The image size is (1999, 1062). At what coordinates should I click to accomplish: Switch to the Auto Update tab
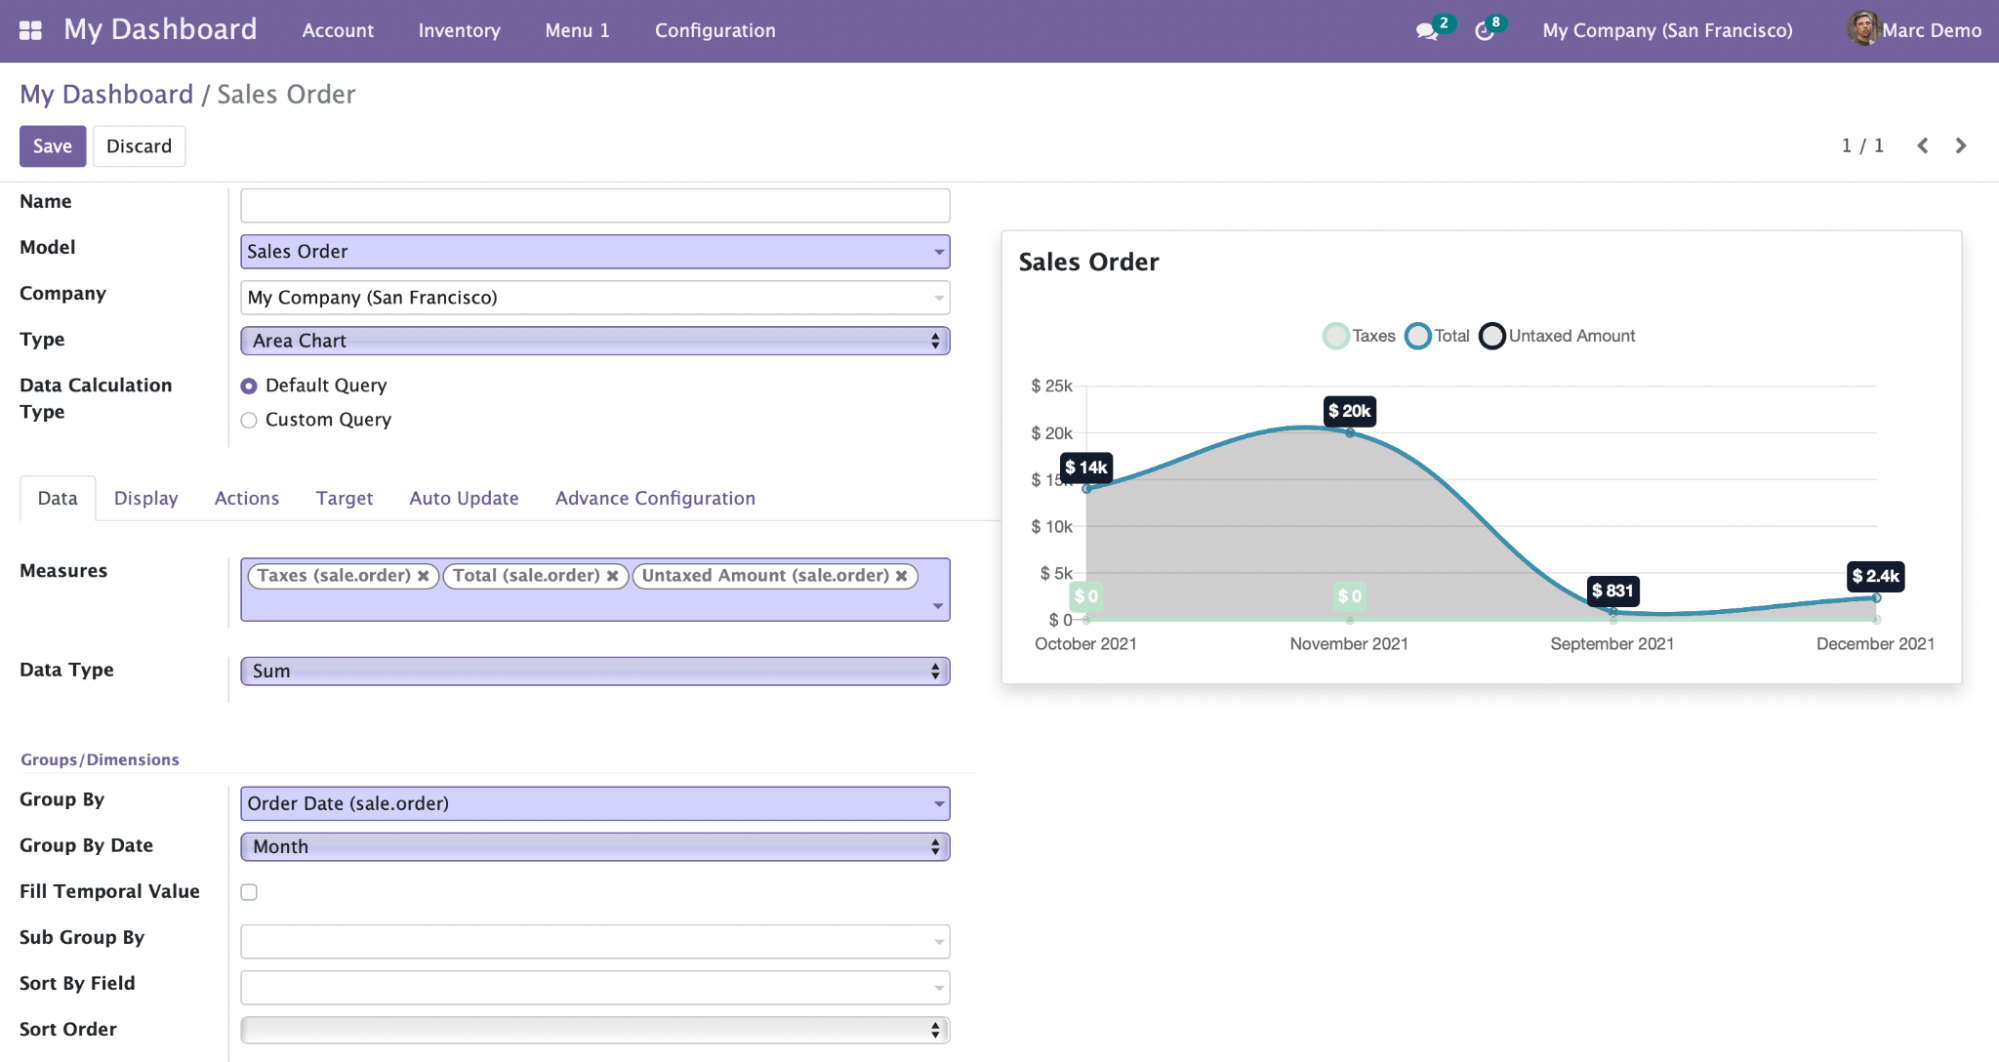(x=464, y=498)
